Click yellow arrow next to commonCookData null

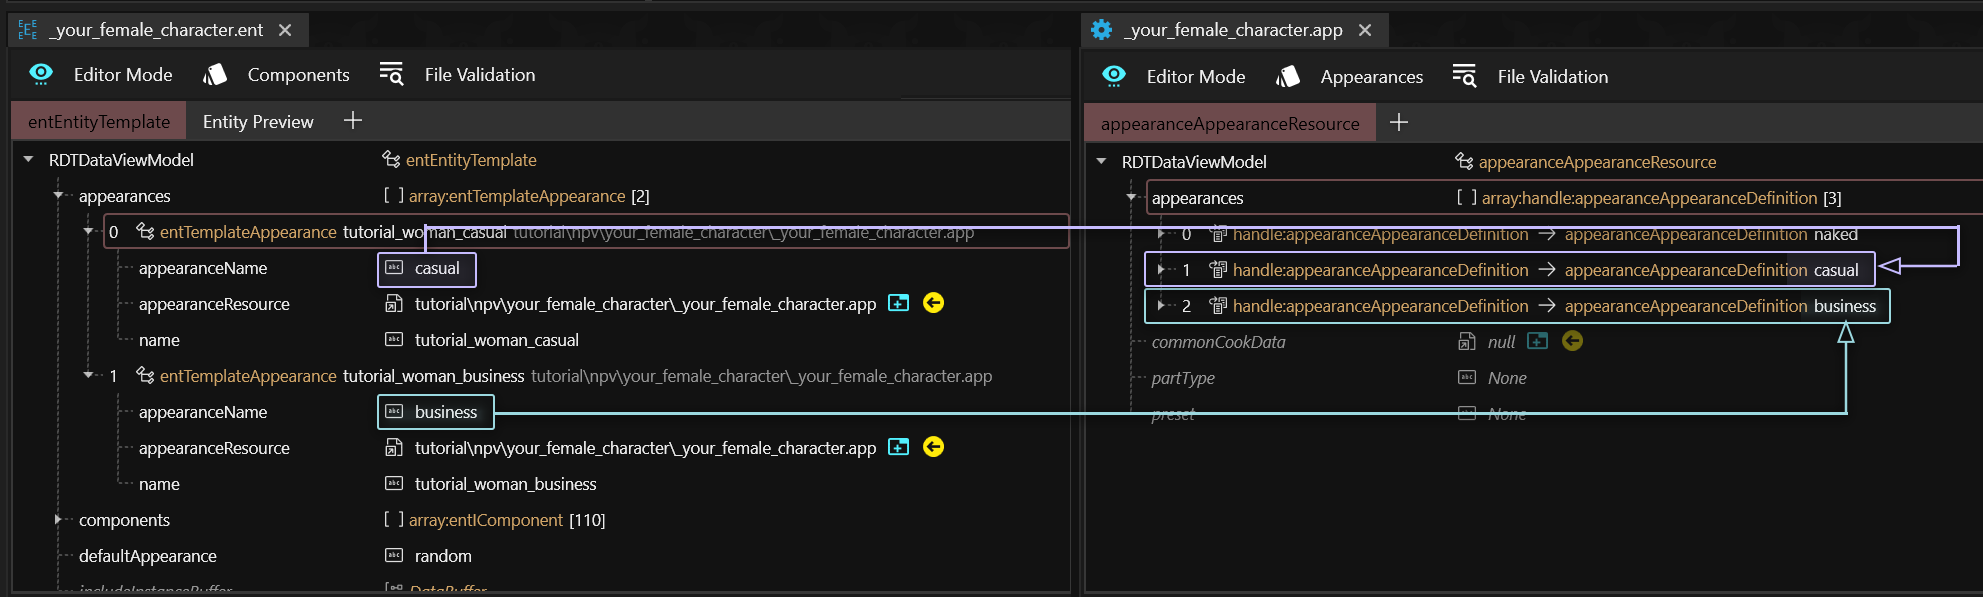click(x=1572, y=341)
